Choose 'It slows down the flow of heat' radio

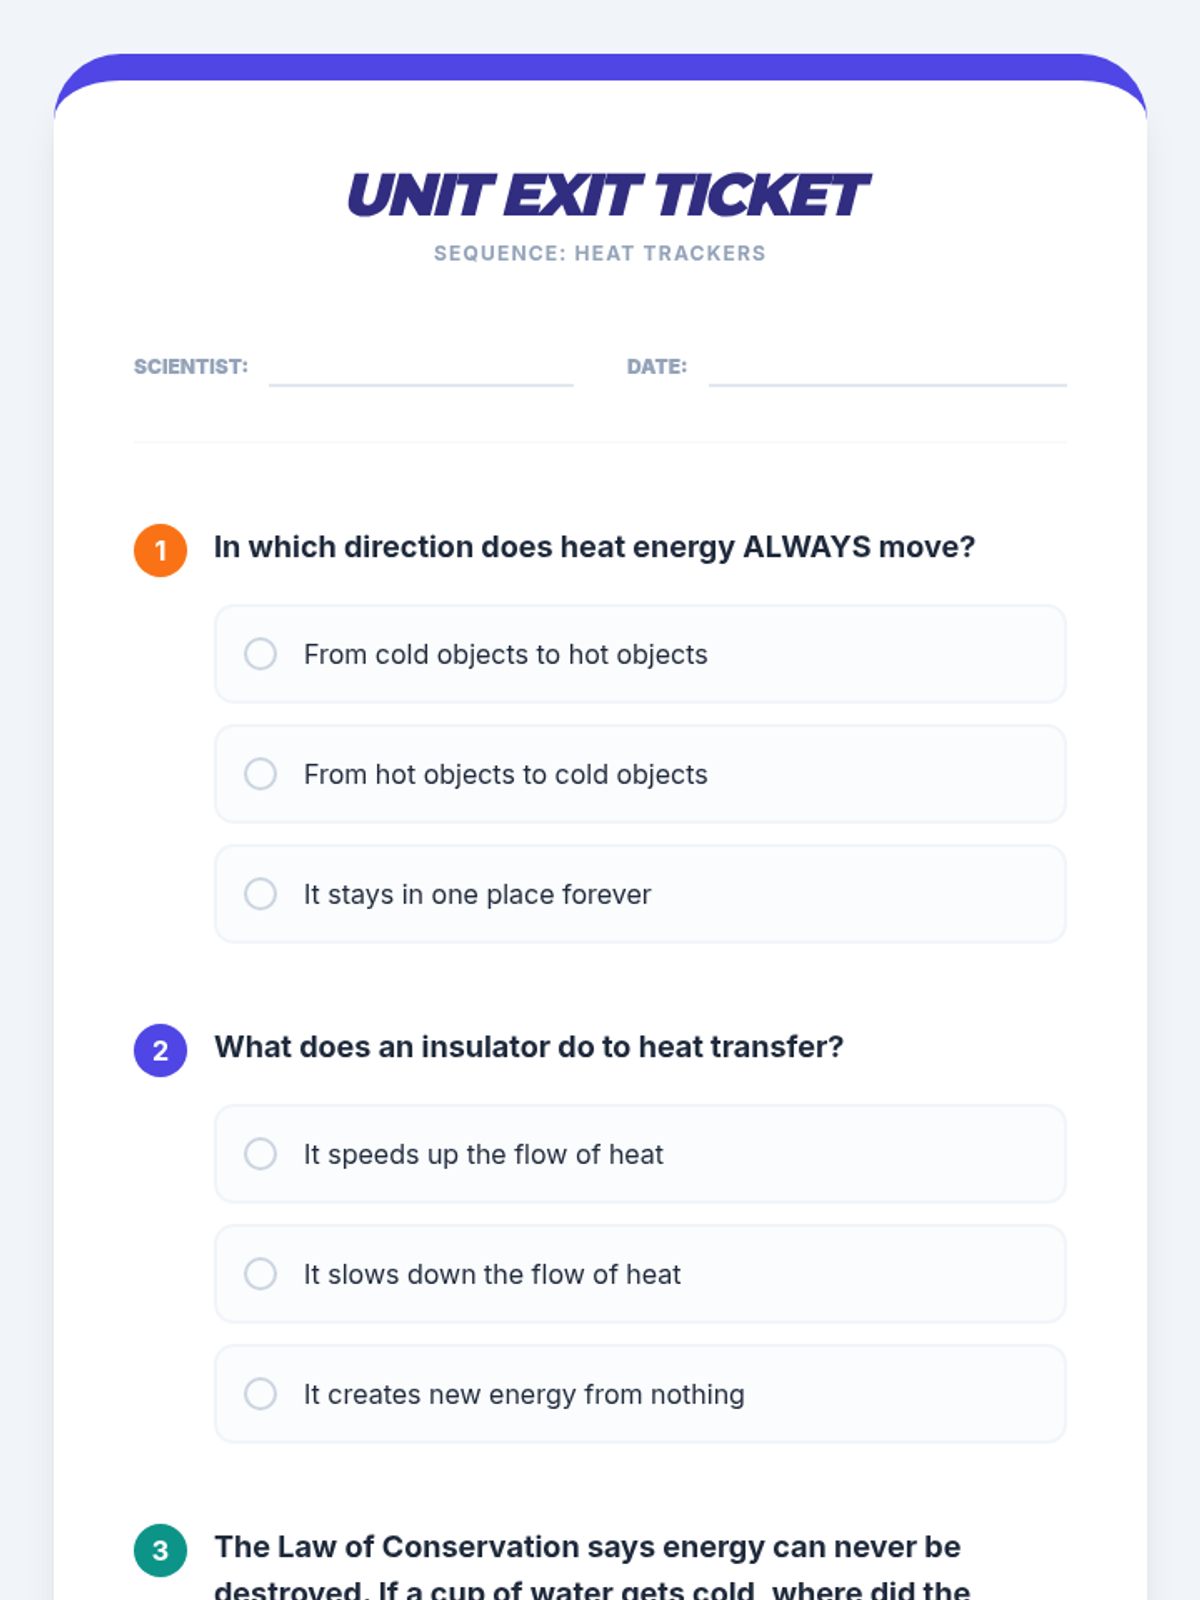pyautogui.click(x=260, y=1274)
